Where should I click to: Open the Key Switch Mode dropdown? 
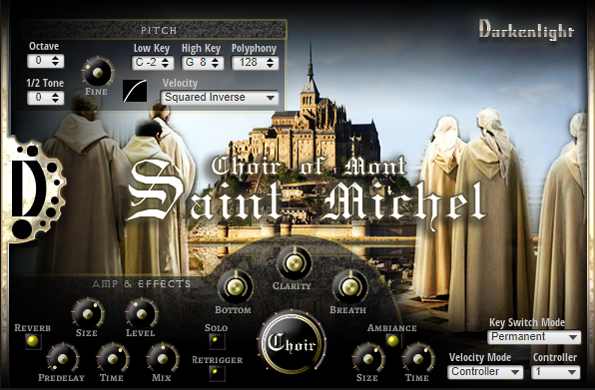(x=534, y=337)
